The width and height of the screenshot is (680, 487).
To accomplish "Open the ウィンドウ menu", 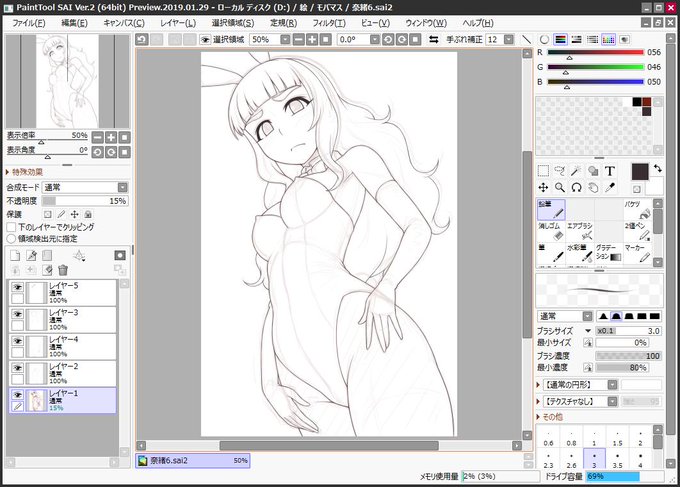I will 425,23.
